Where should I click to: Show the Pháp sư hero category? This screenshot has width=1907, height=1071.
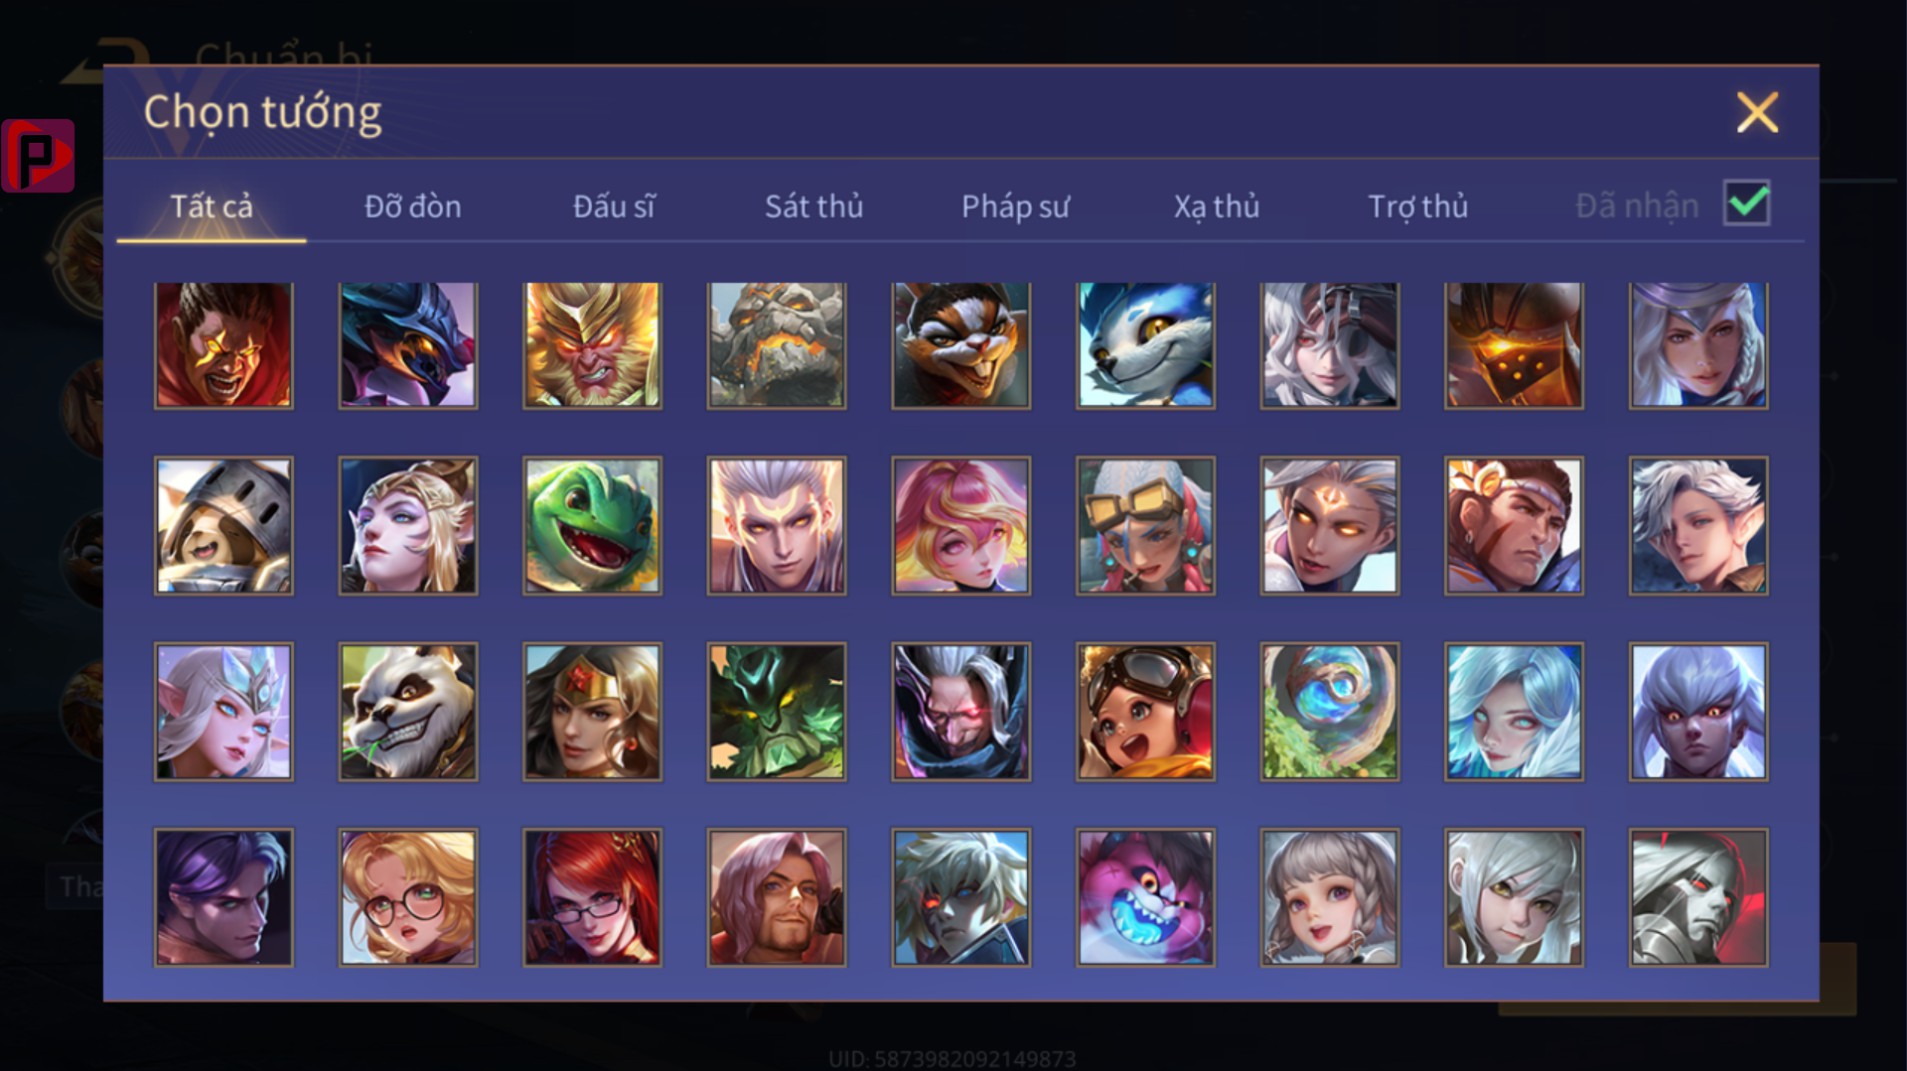(x=1015, y=206)
